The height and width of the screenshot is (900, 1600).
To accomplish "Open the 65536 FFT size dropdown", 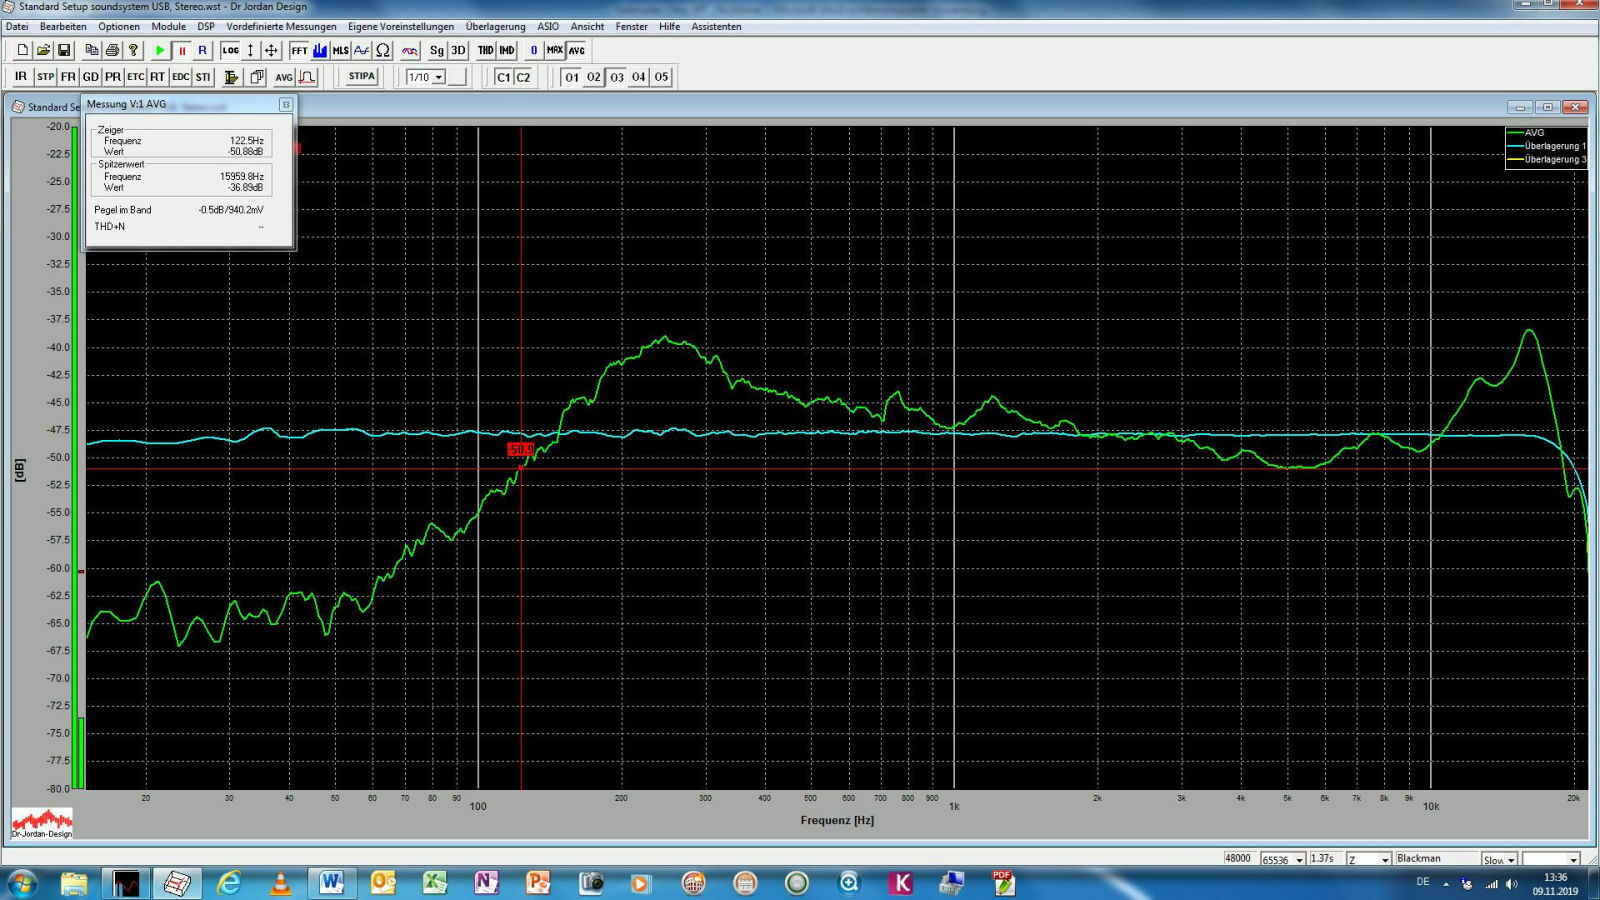I will pyautogui.click(x=1299, y=859).
